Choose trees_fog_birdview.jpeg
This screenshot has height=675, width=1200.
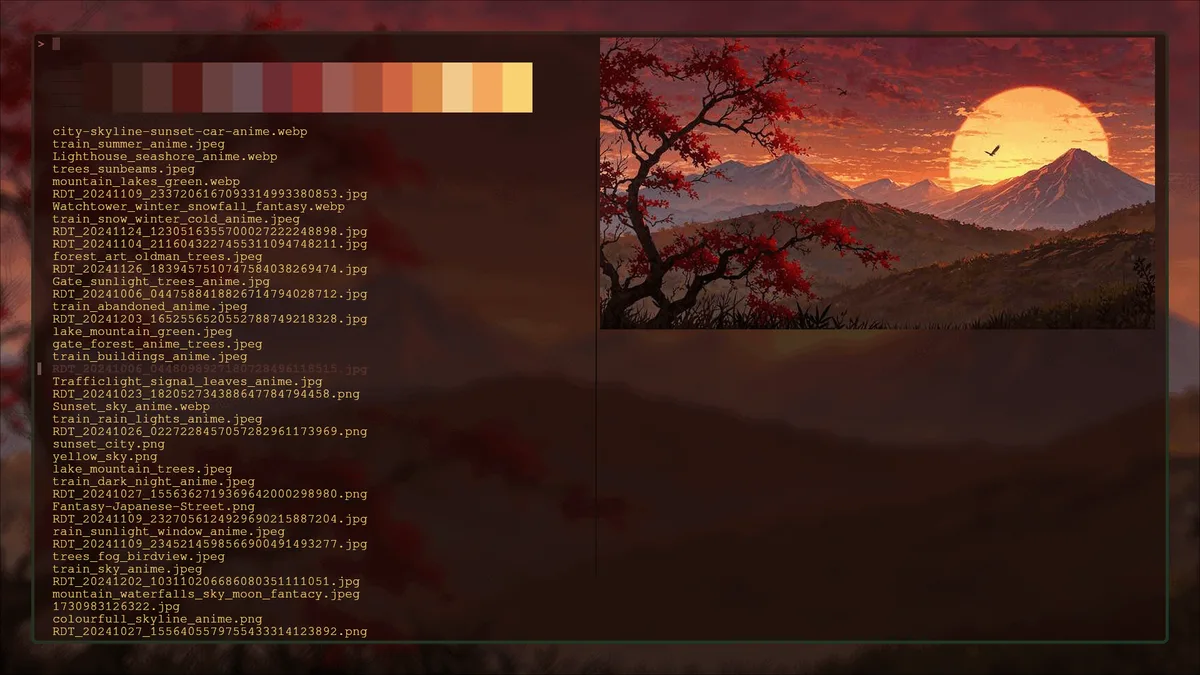click(138, 556)
